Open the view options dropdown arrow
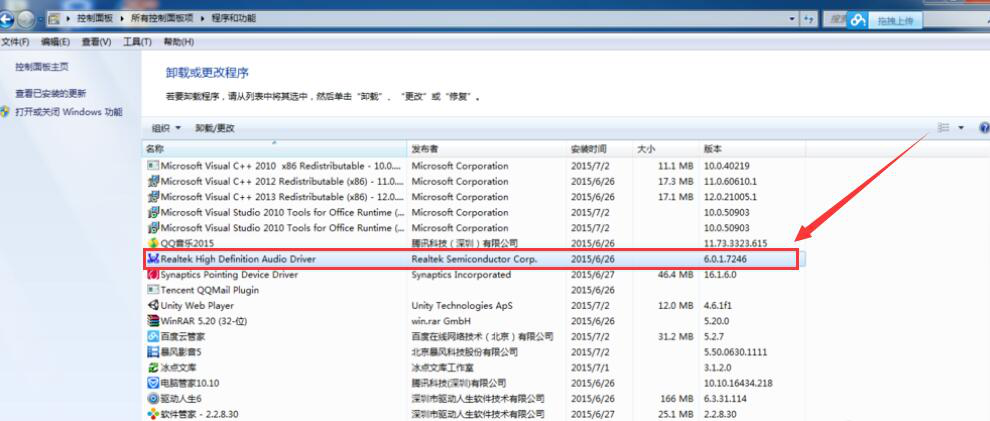 (x=961, y=128)
